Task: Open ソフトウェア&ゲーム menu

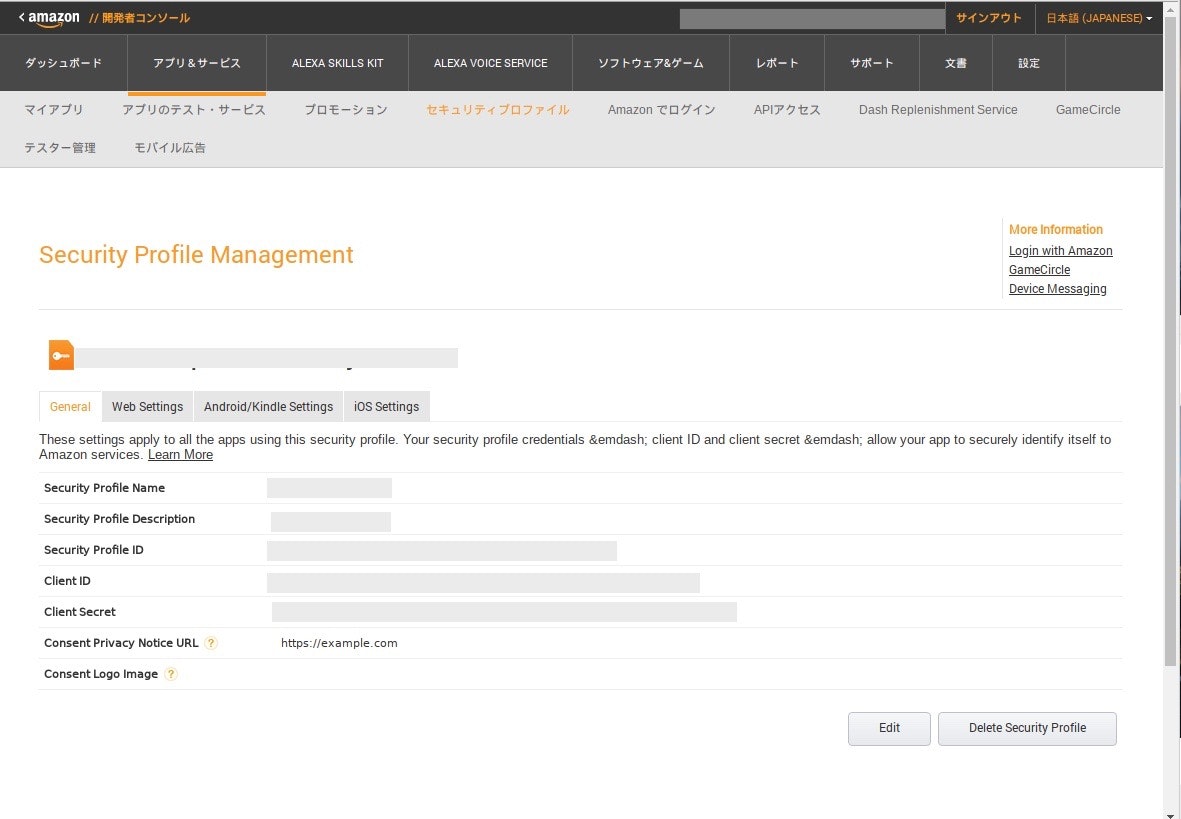Action: click(651, 63)
